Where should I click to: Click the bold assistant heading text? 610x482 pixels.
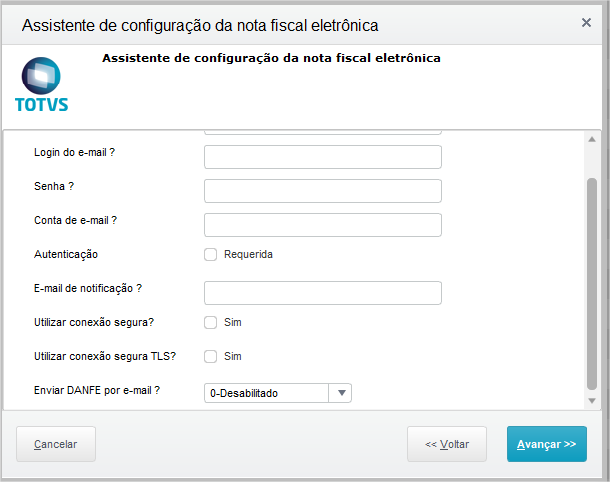click(271, 58)
